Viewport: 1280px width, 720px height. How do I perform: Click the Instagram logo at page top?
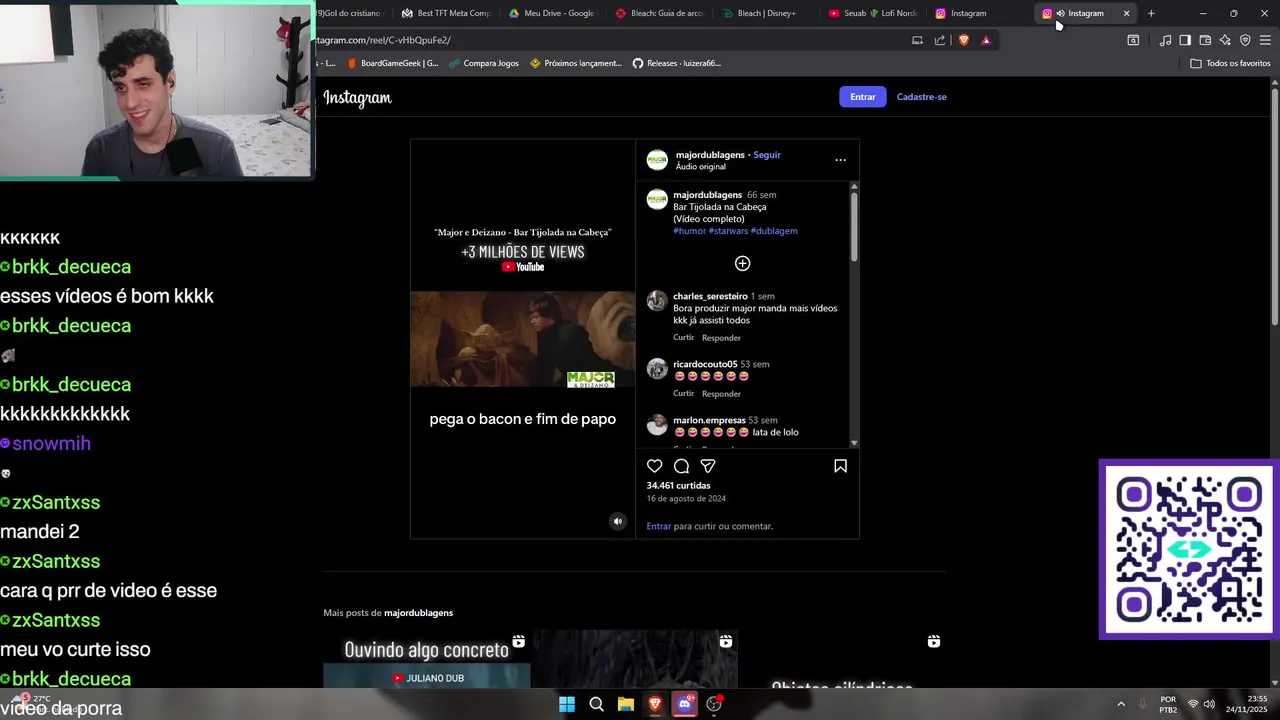coord(357,97)
